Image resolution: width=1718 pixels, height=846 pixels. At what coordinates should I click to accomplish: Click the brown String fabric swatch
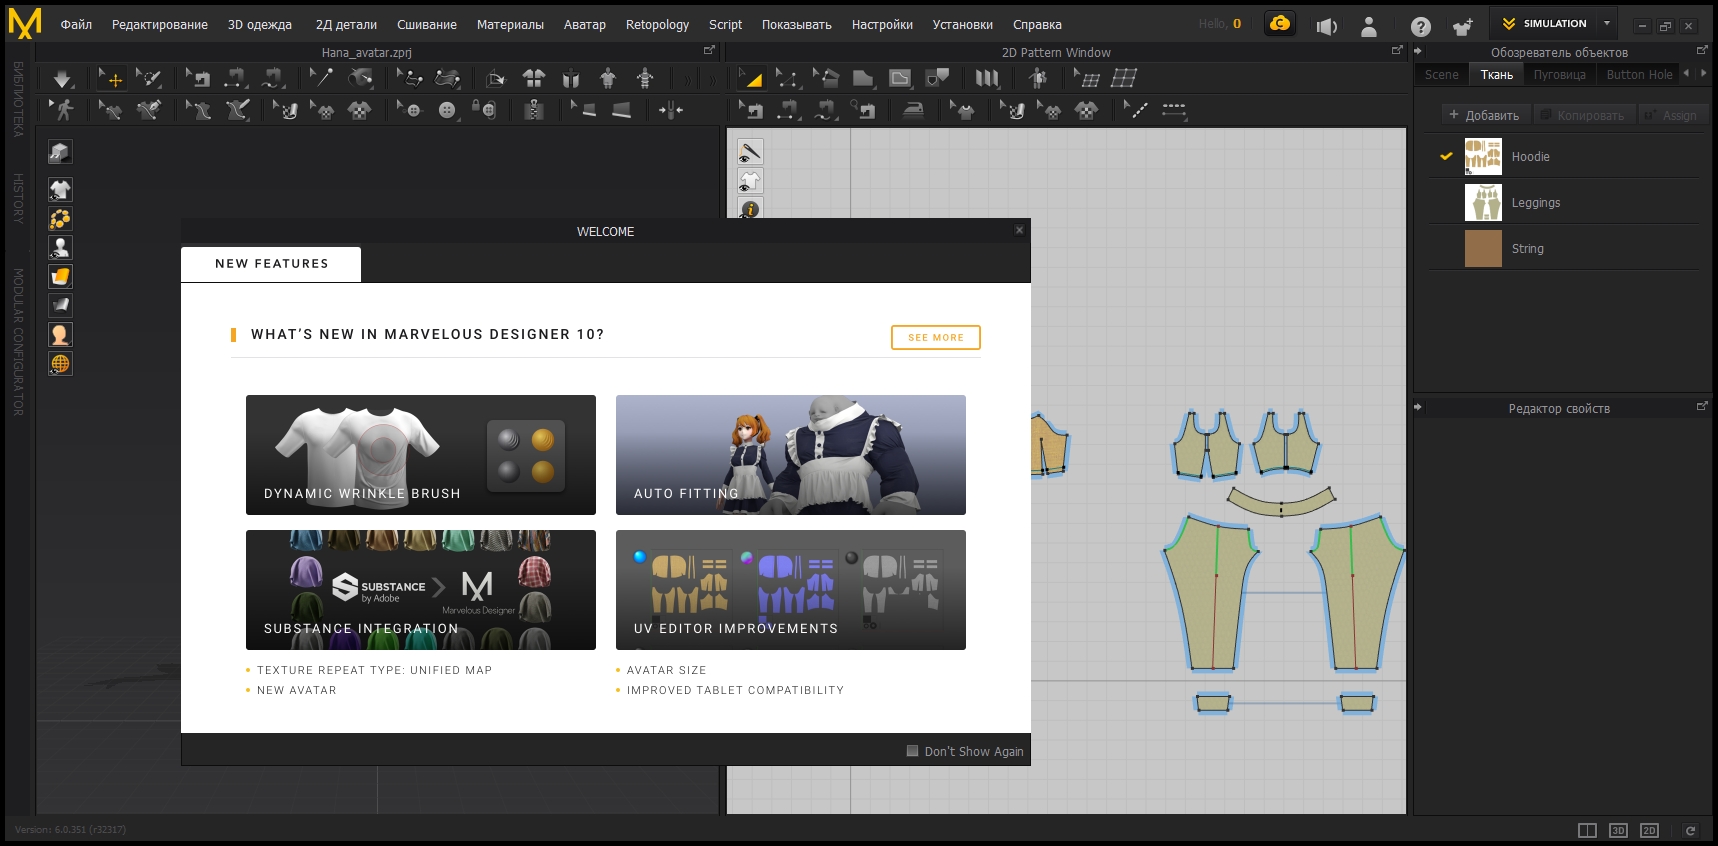point(1483,249)
